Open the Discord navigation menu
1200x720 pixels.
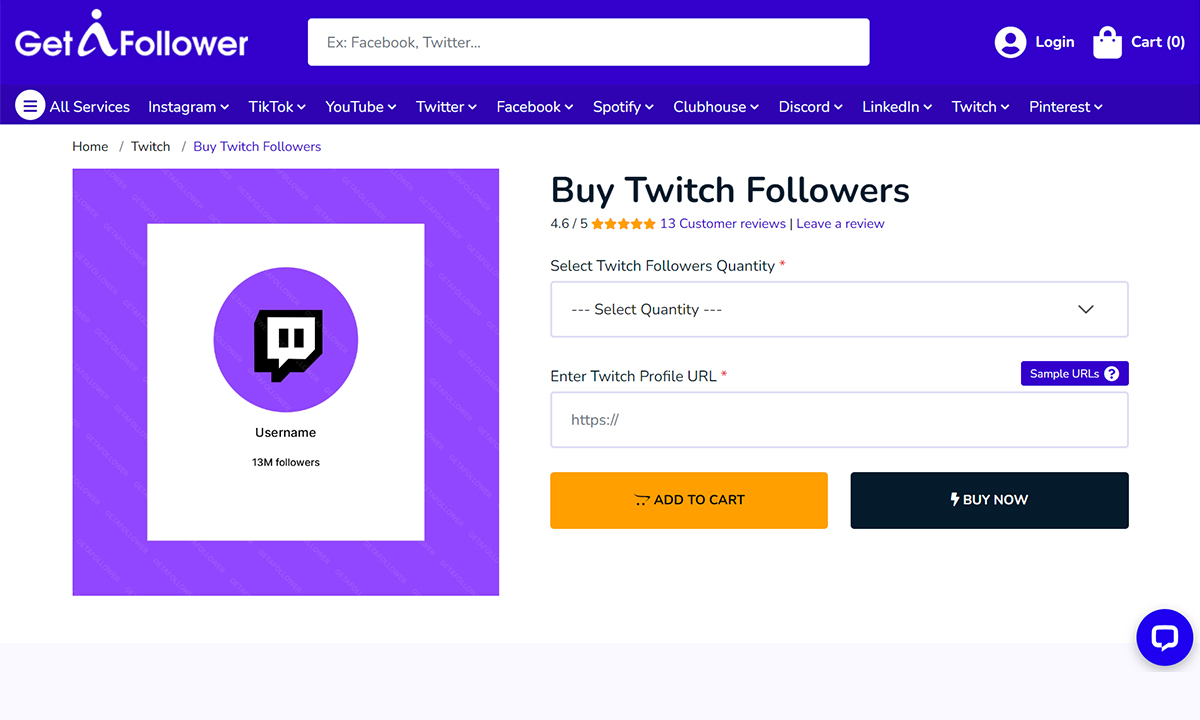click(x=810, y=106)
